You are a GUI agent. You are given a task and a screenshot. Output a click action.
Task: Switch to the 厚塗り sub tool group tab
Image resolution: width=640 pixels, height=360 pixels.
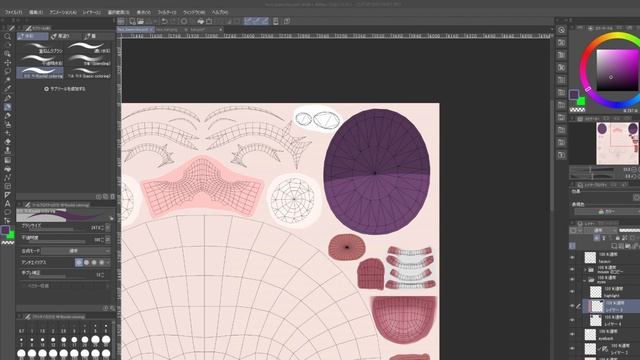(64, 36)
